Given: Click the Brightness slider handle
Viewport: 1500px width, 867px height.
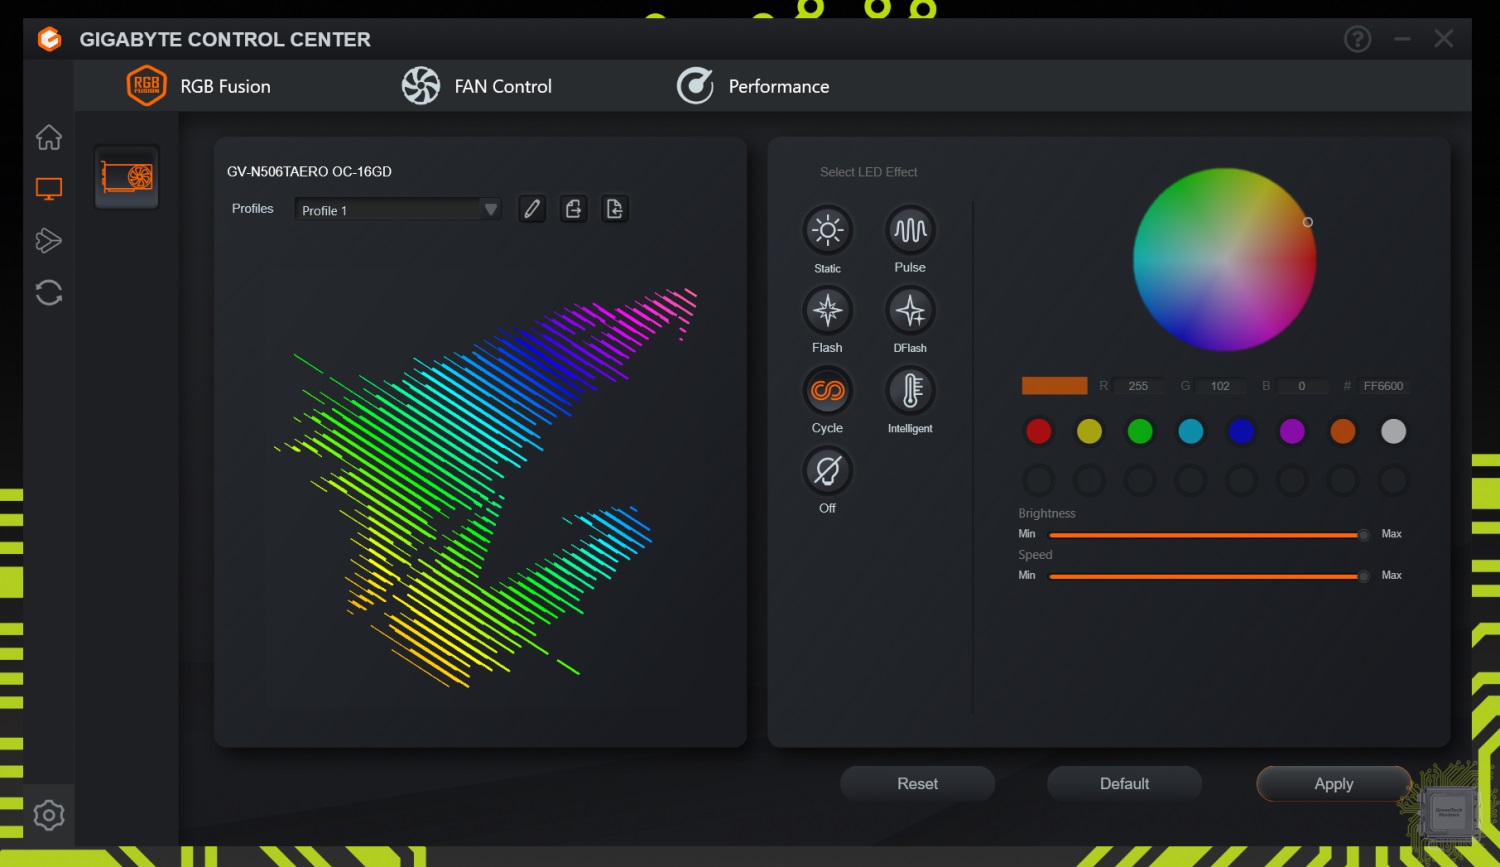Looking at the screenshot, I should (x=1363, y=535).
